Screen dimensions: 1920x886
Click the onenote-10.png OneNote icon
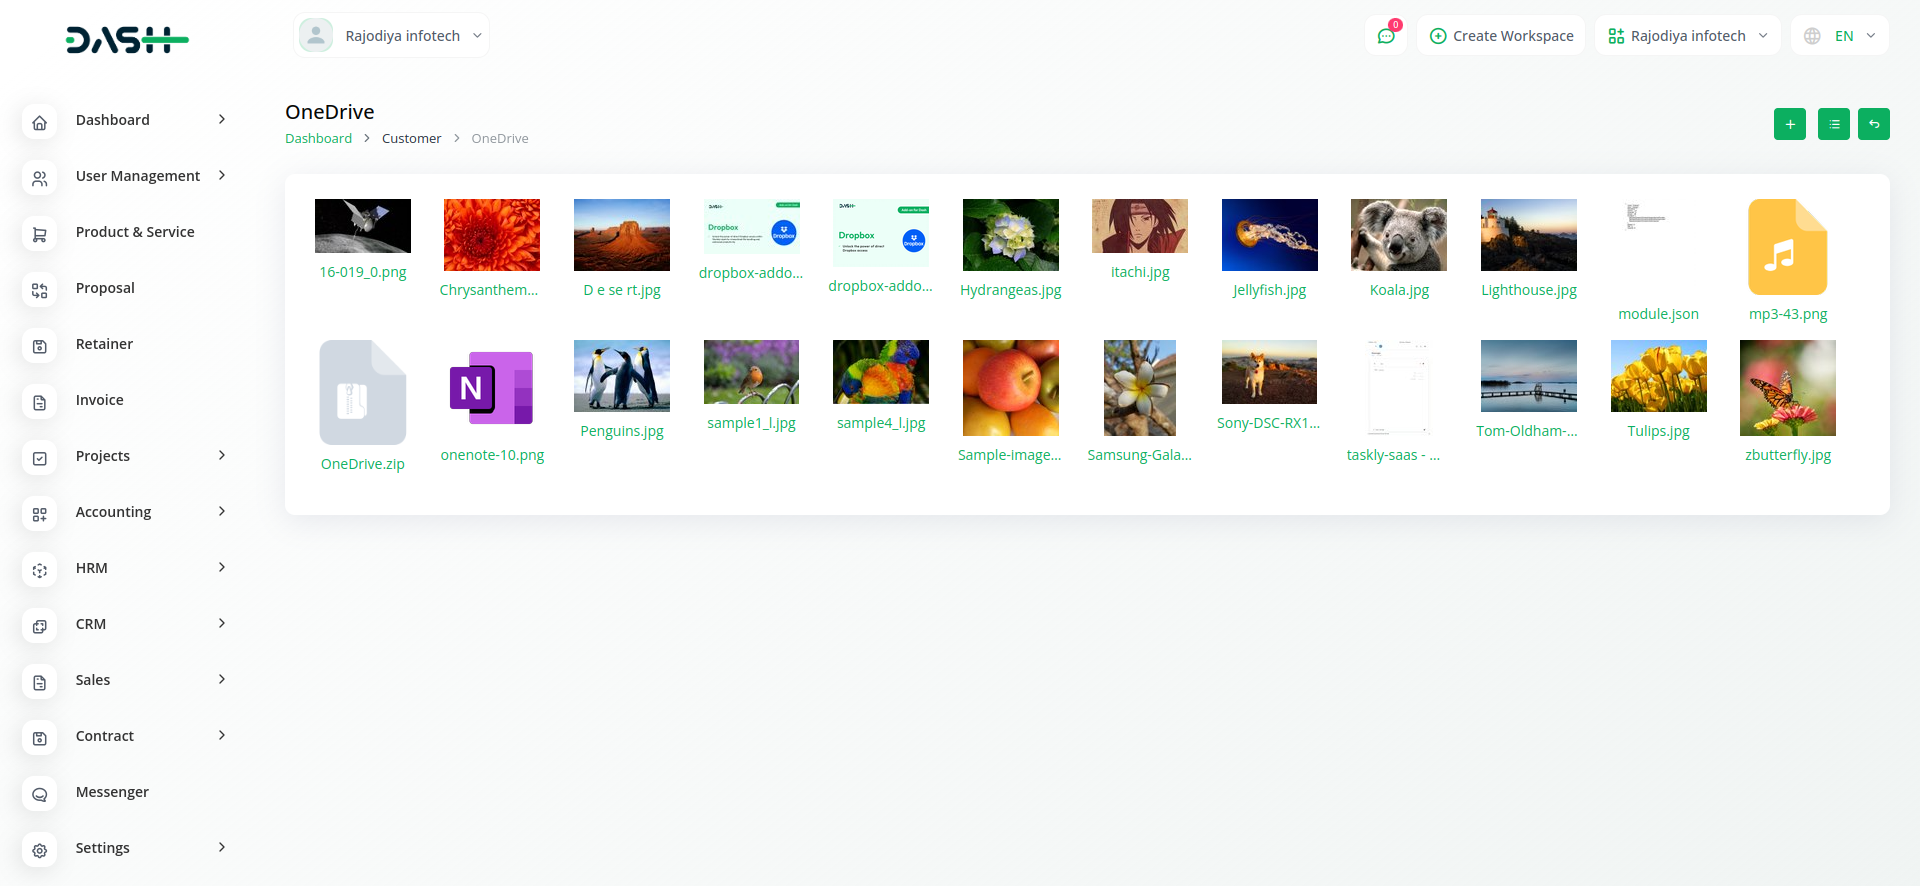pyautogui.click(x=492, y=388)
